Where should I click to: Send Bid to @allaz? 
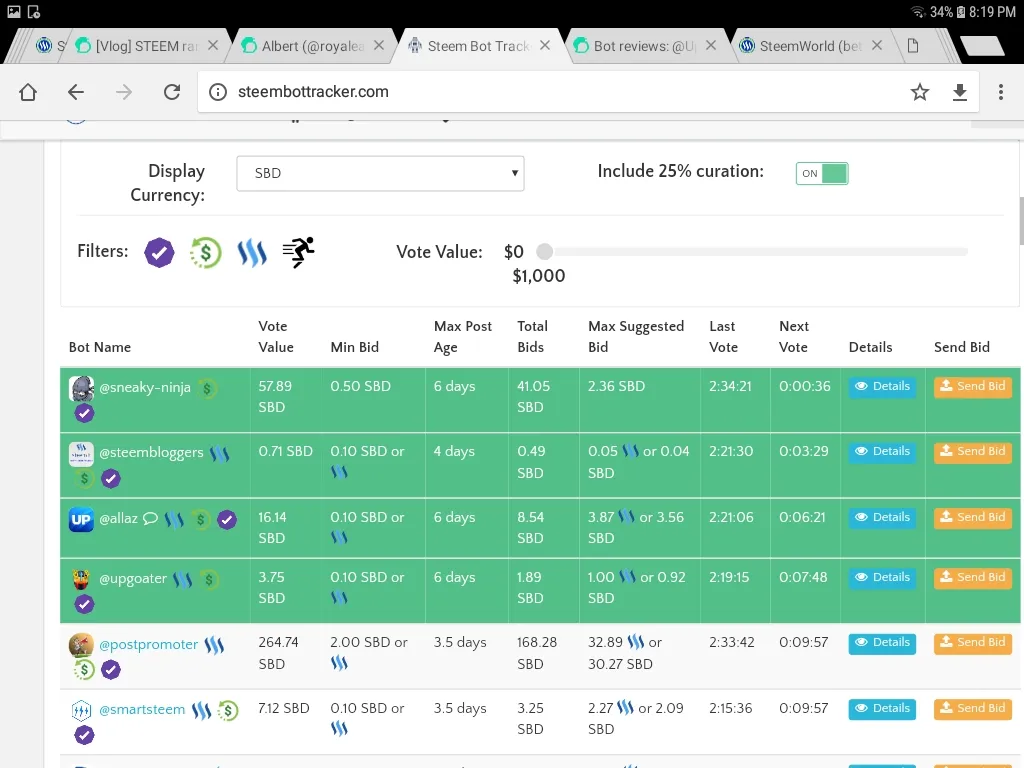coord(973,518)
